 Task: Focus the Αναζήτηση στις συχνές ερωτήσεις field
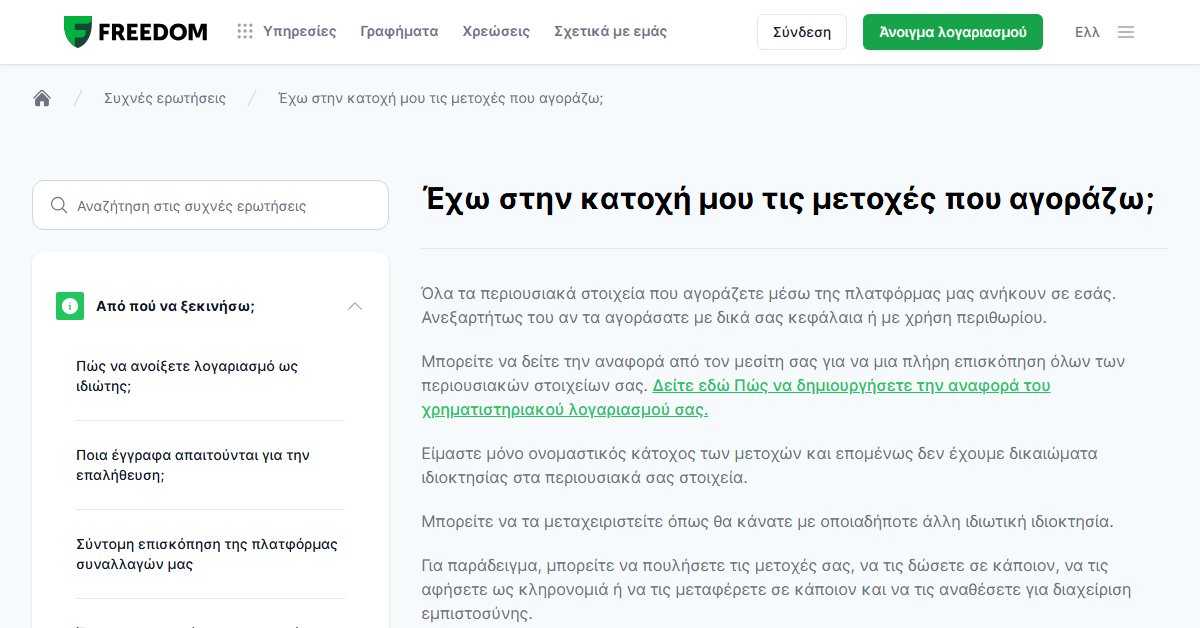[x=210, y=205]
